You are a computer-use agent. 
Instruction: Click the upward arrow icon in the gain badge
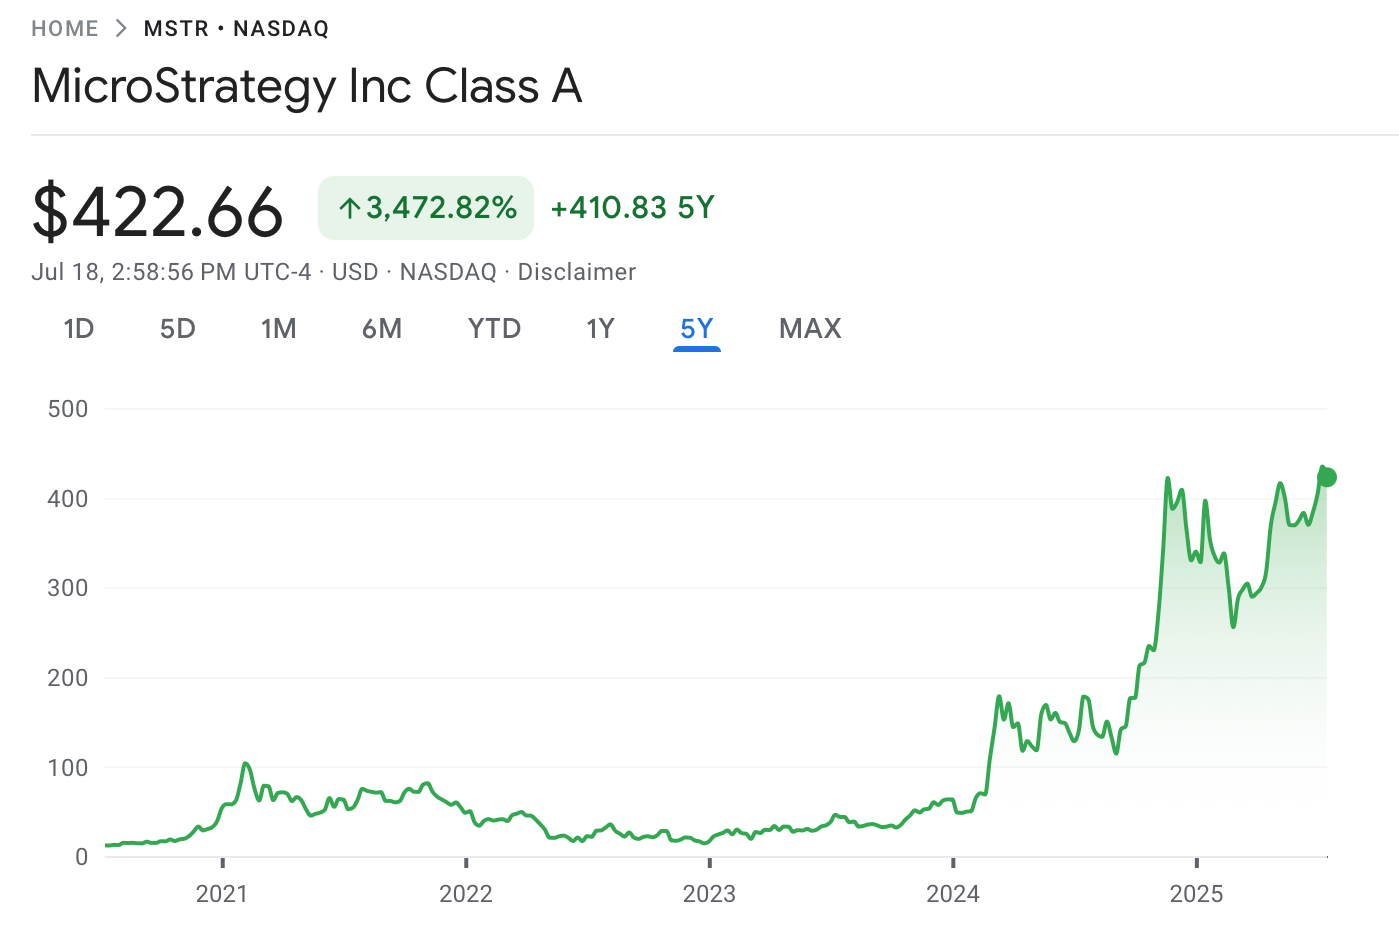tap(349, 207)
